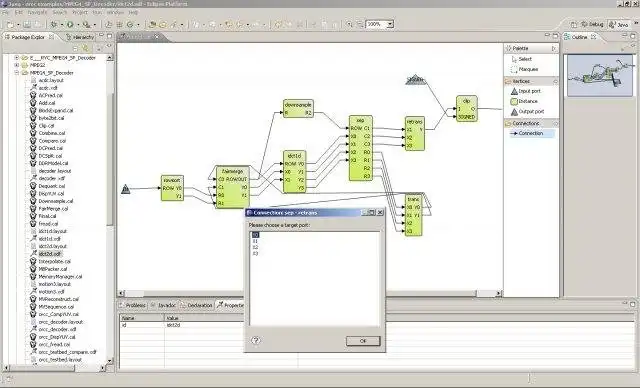Select the clip instance node
The width and height of the screenshot is (640, 388).
click(467, 109)
